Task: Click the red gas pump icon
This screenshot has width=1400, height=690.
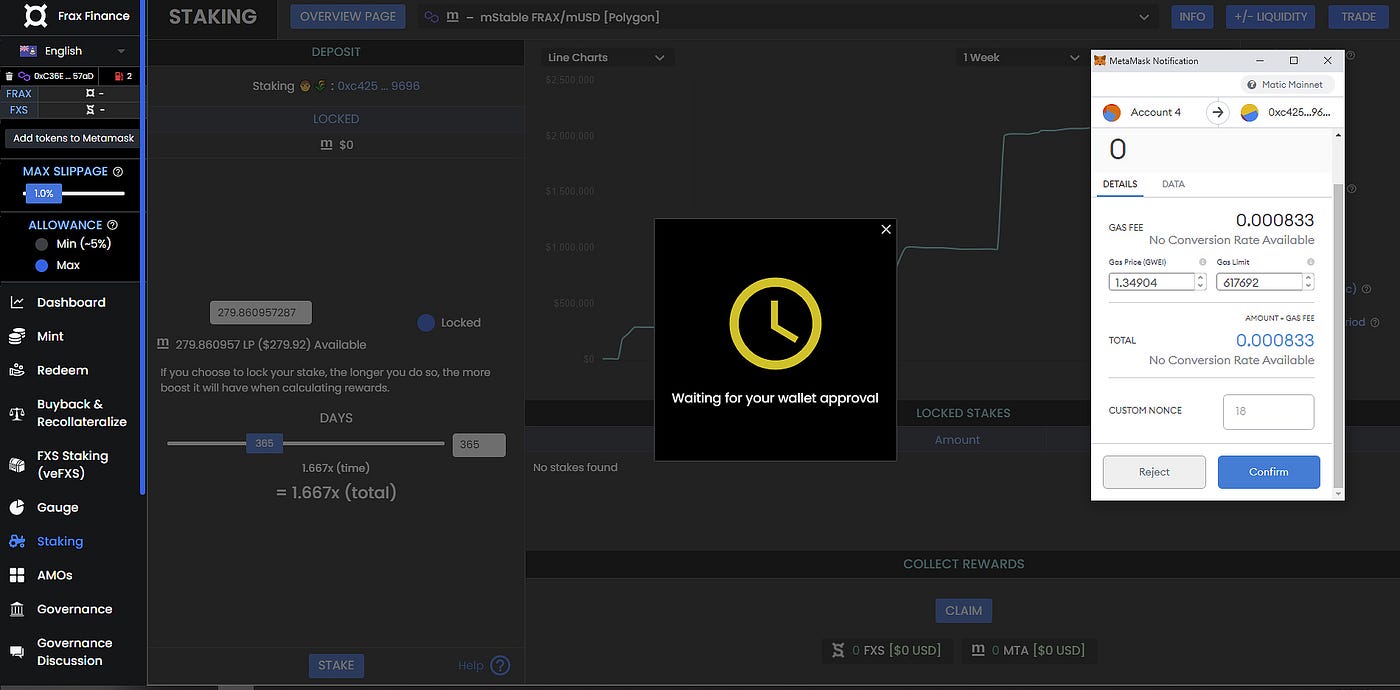Action: 117,76
